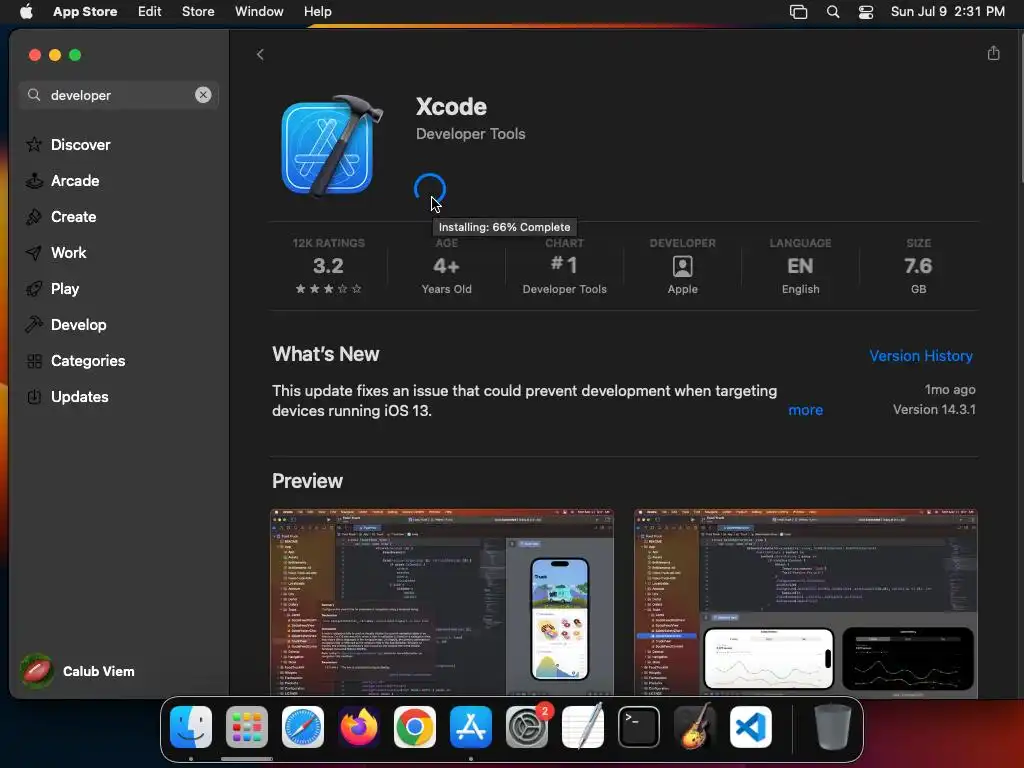
Task: Click the #1 Developer Tools chart rank
Action: point(564,267)
